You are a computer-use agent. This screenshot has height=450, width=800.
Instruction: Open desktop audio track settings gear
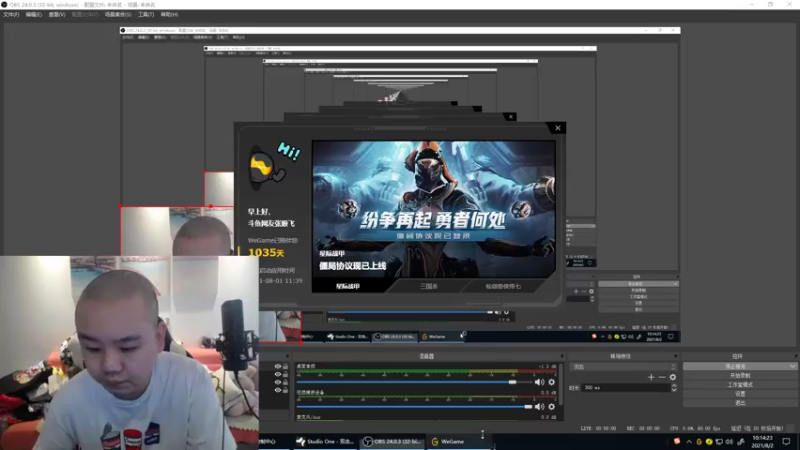552,382
